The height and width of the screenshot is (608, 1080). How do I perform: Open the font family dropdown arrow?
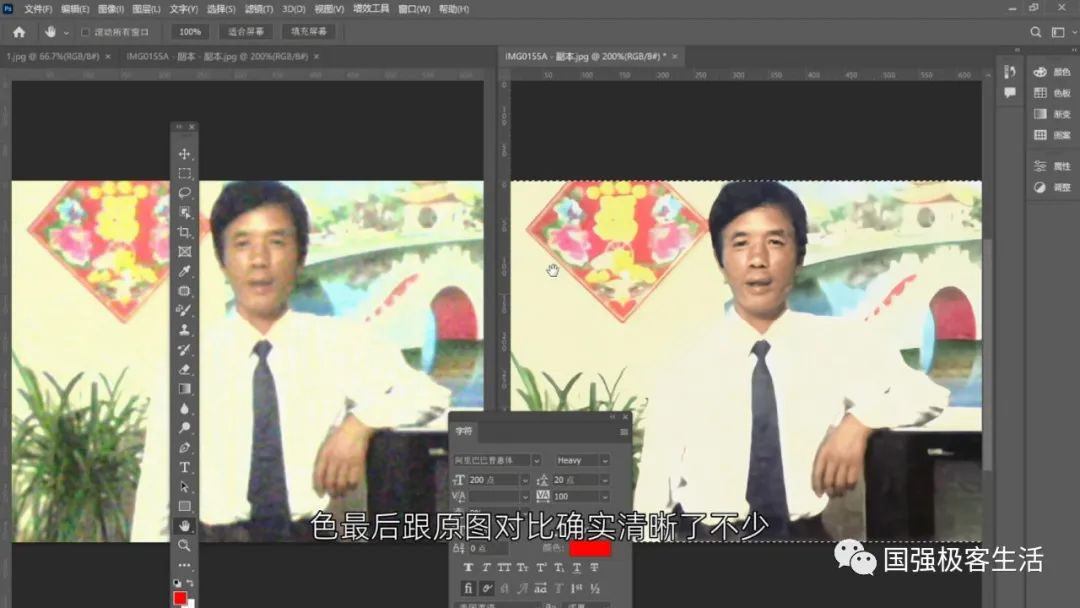click(x=536, y=461)
